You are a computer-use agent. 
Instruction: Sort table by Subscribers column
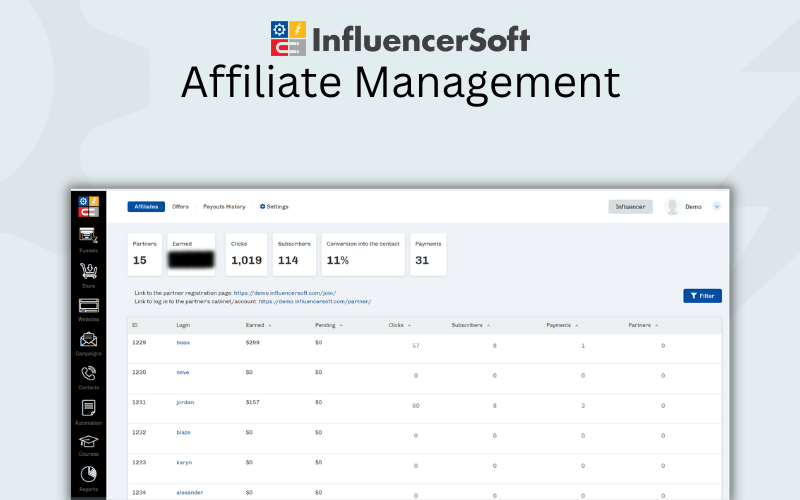pos(470,326)
